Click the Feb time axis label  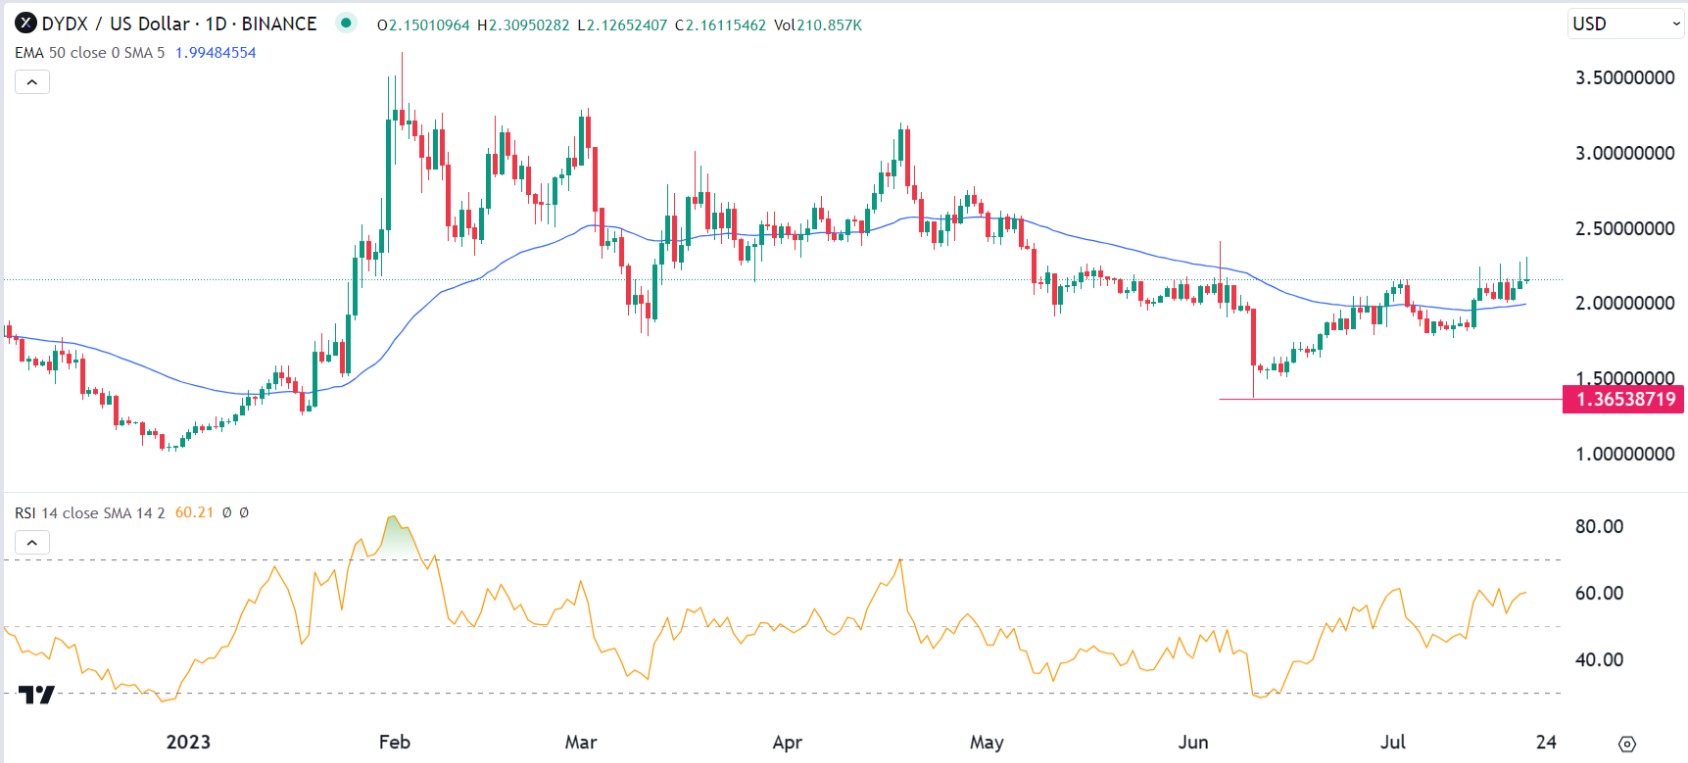pyautogui.click(x=395, y=742)
